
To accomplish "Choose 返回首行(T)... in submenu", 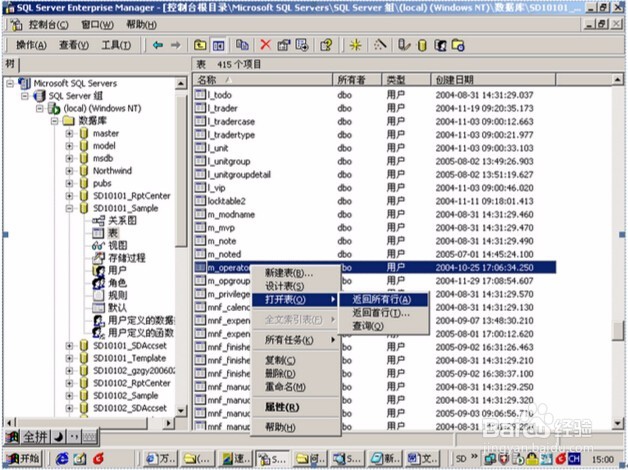I will [384, 313].
